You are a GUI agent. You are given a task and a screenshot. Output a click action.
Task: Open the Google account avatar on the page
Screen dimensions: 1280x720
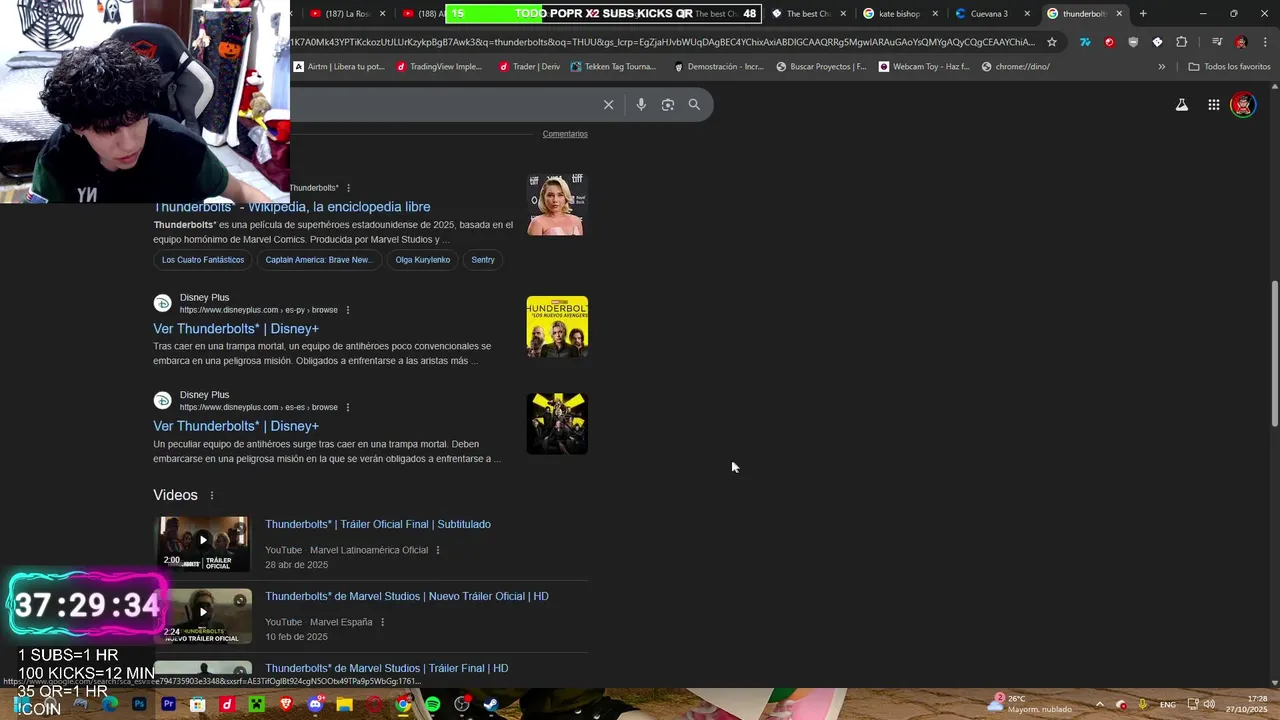pyautogui.click(x=1243, y=104)
